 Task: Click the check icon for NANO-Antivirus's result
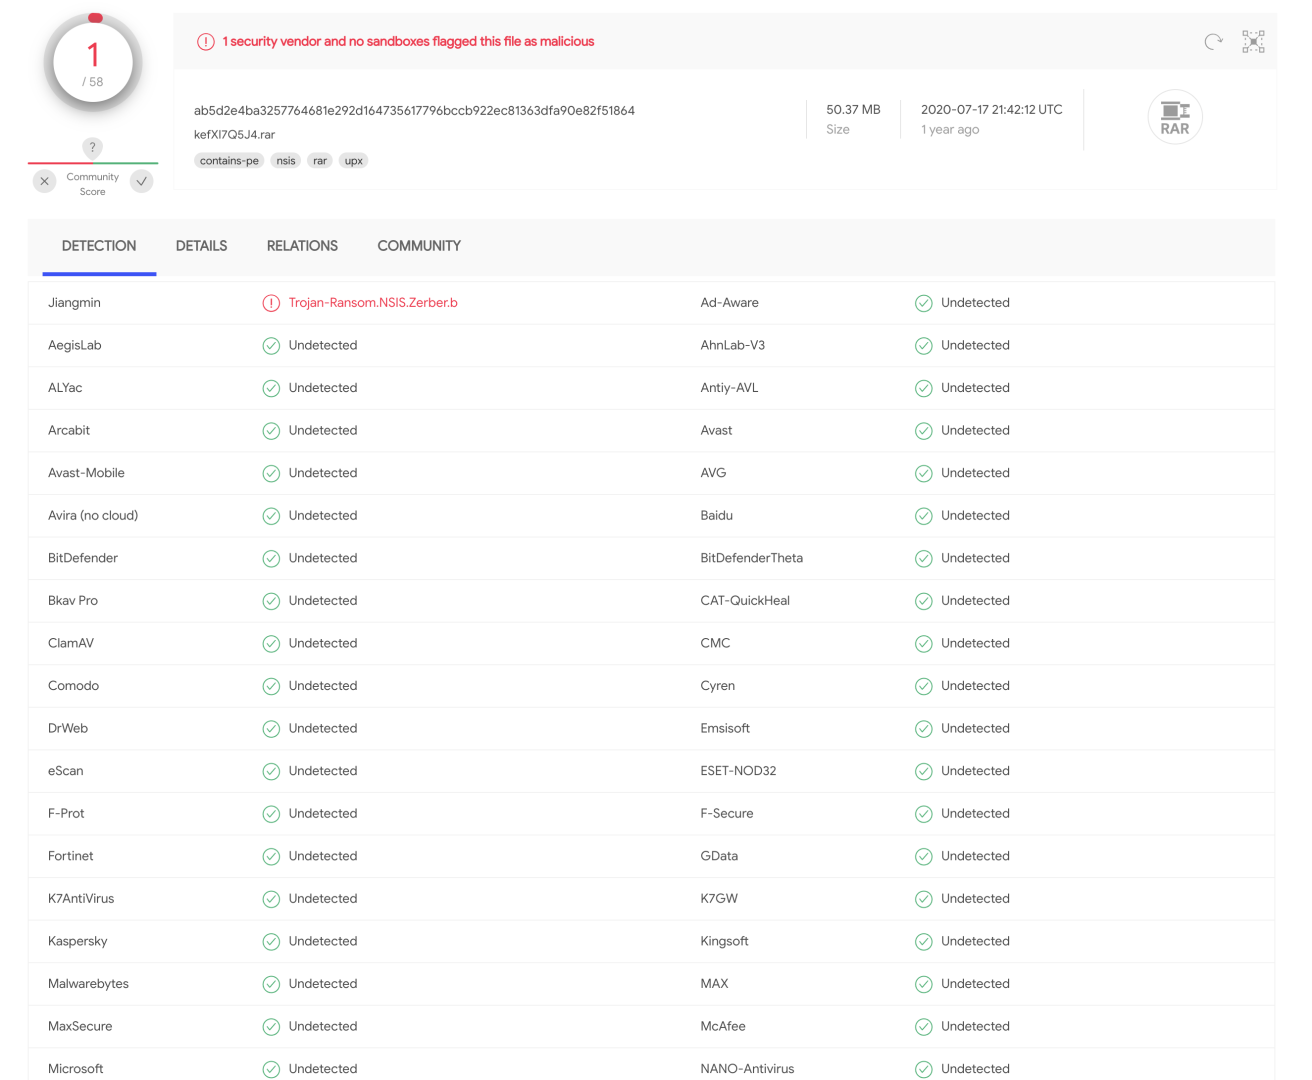coord(924,1069)
